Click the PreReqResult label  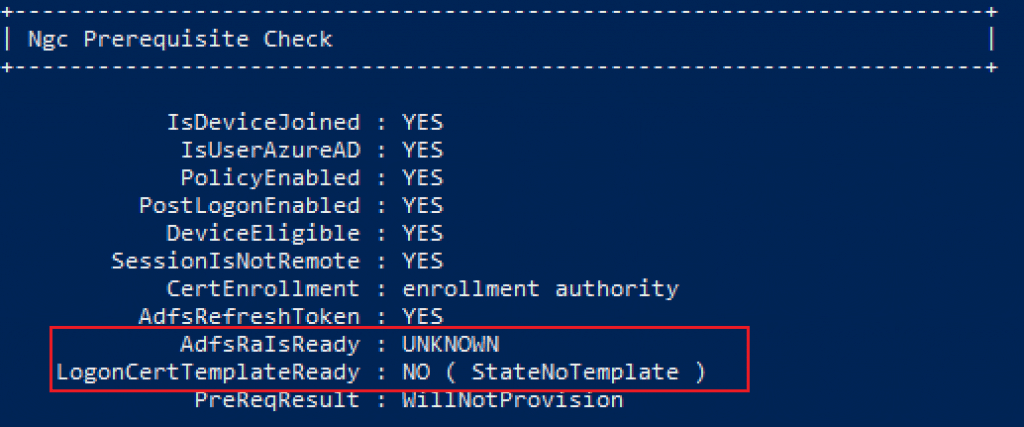[x=278, y=400]
